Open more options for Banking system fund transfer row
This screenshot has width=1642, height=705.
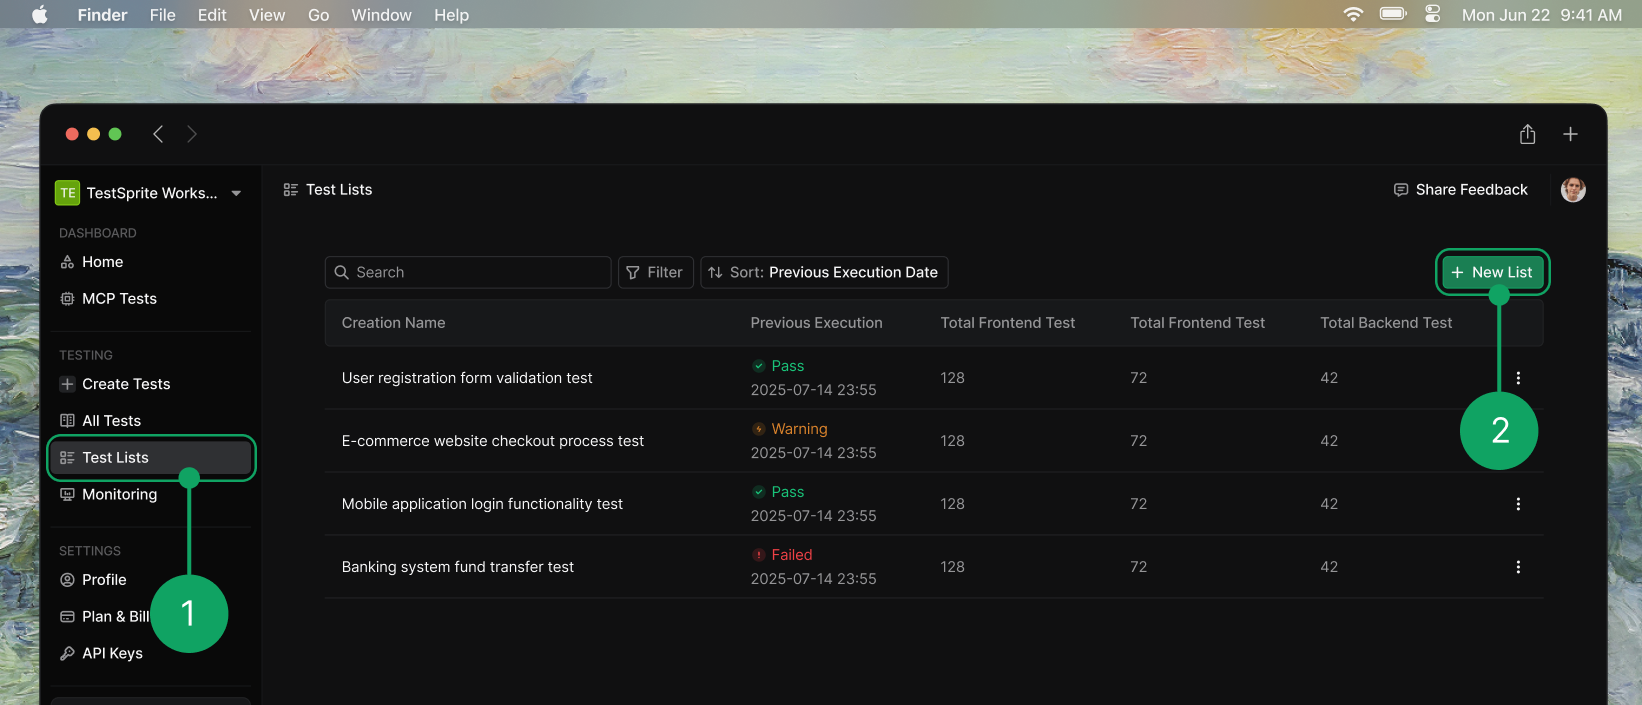(x=1518, y=567)
